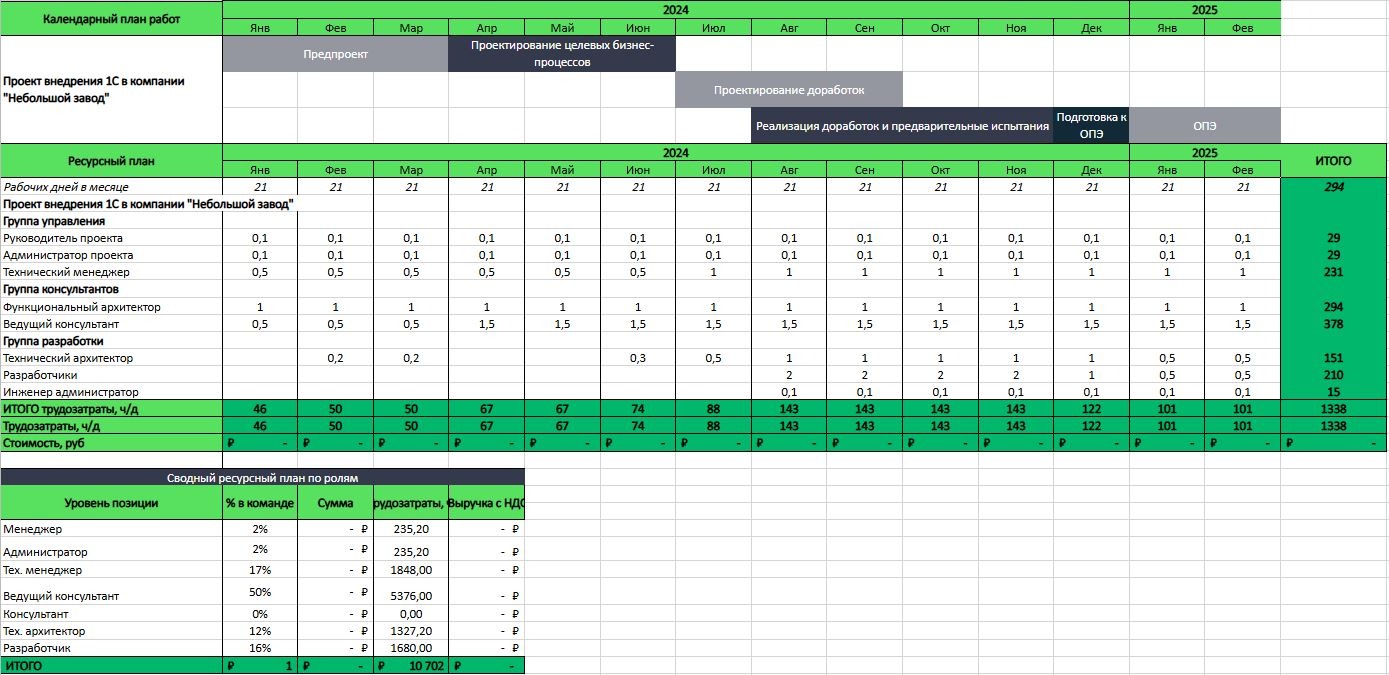1389x675 pixels.
Task: Click the Технический архитектор total cell 151
Action: point(1333,358)
